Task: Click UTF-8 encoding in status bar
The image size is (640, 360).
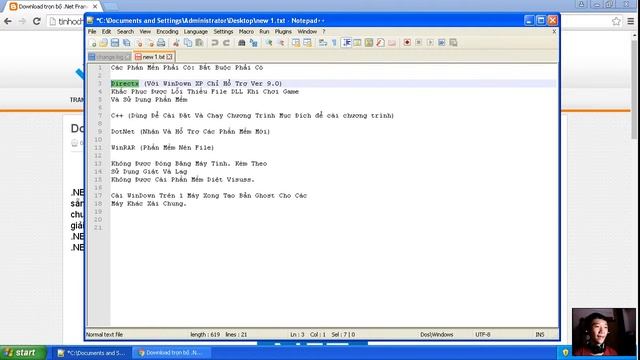Action: click(482, 334)
